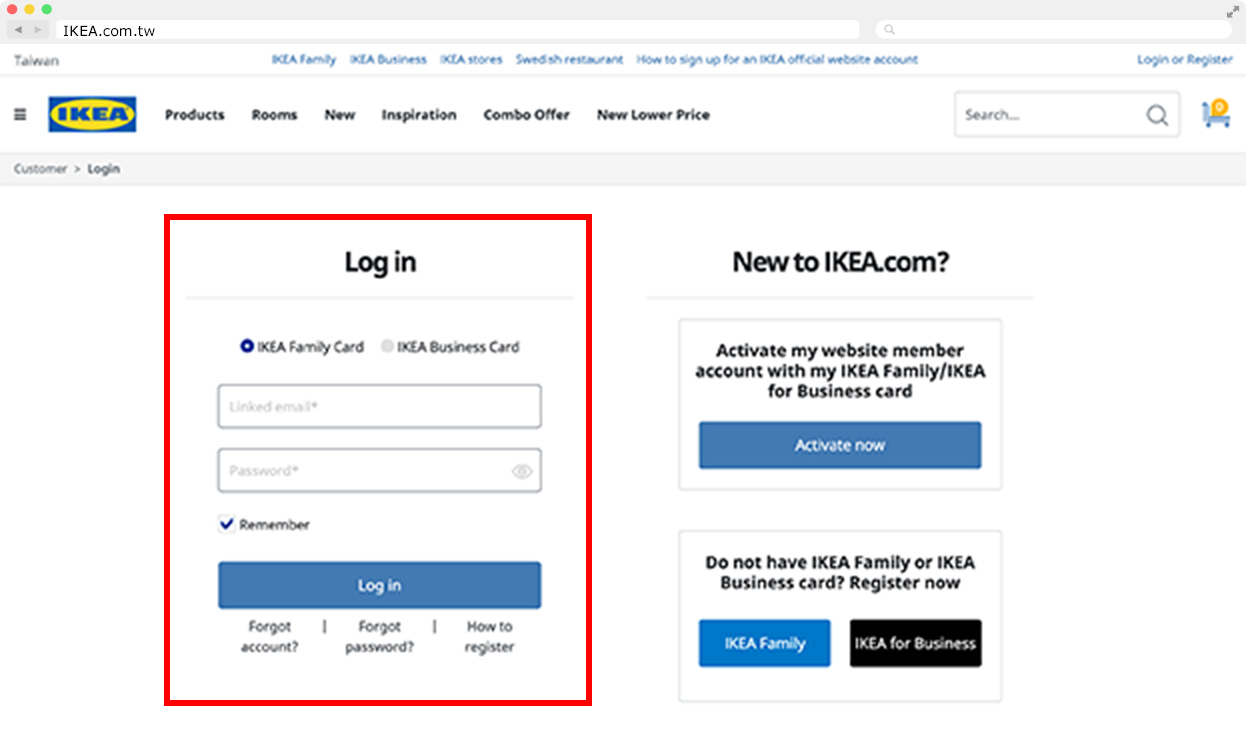Click the browser fullscreen expand icon
The image size is (1246, 756).
pyautogui.click(x=1232, y=12)
